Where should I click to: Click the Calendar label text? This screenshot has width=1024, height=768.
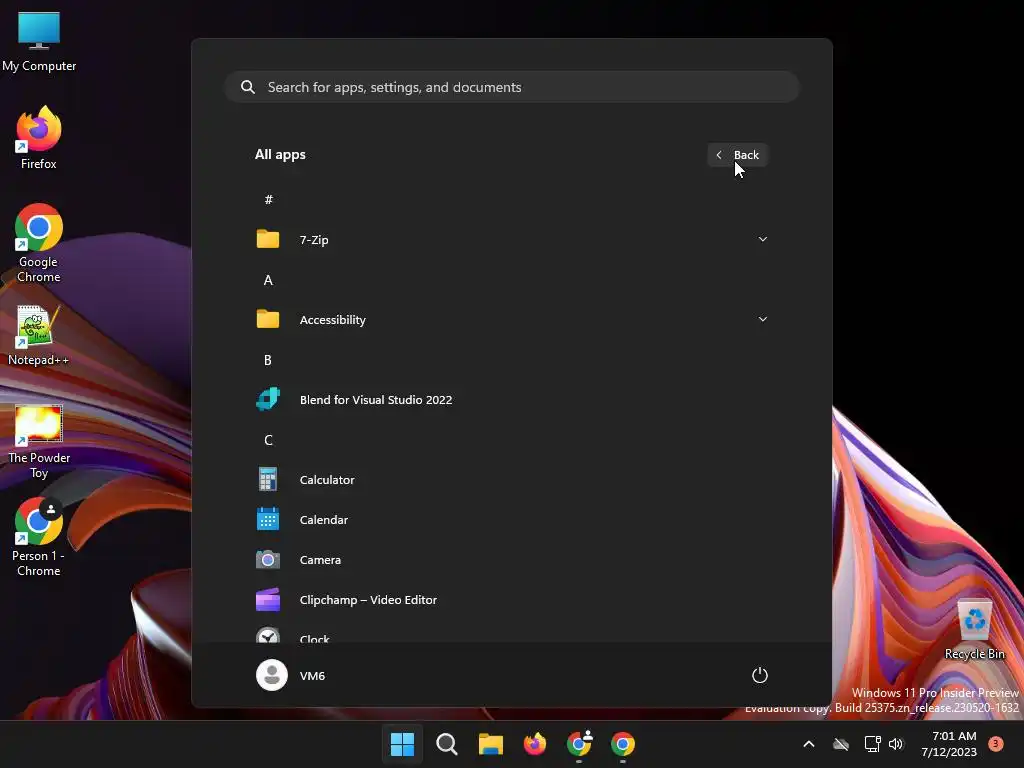[324, 520]
